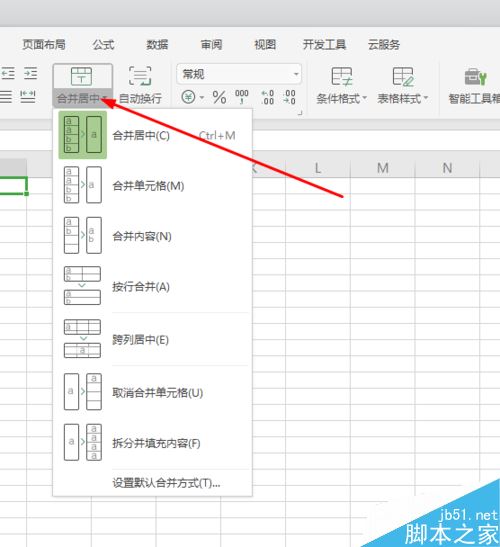Image resolution: width=500 pixels, height=547 pixels.
Task: Choose 合并居中(C) from the merge menu
Action: [x=152, y=135]
